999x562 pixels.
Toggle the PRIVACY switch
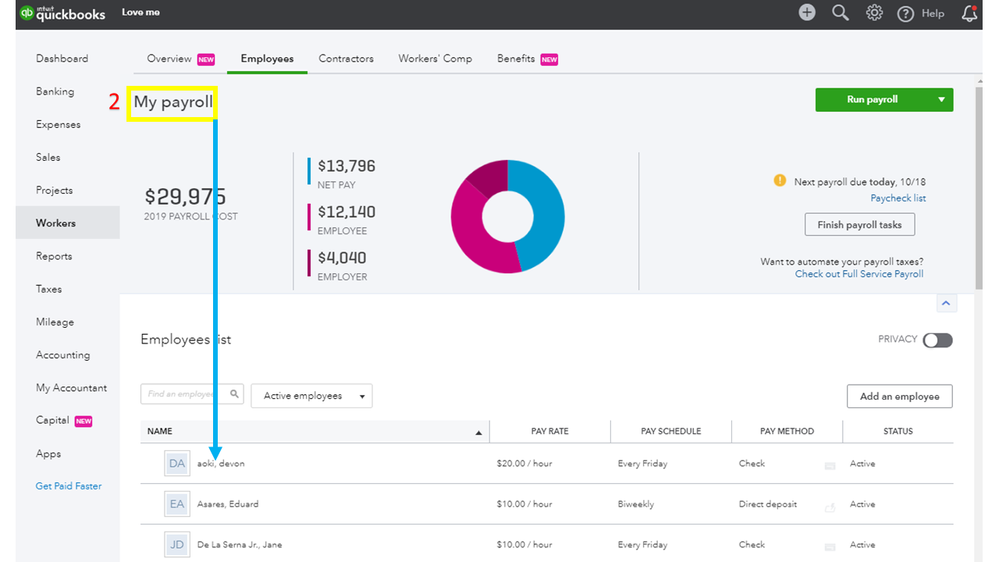pos(937,340)
